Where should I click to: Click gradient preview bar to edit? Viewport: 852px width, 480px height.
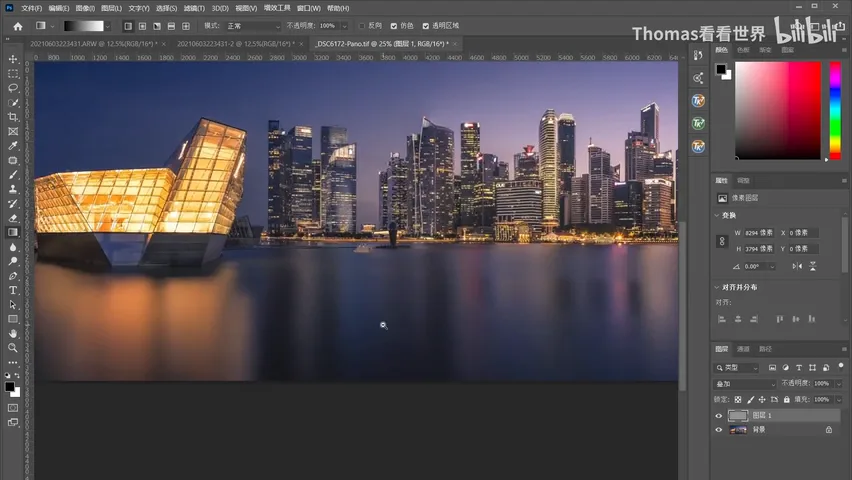pyautogui.click(x=83, y=26)
